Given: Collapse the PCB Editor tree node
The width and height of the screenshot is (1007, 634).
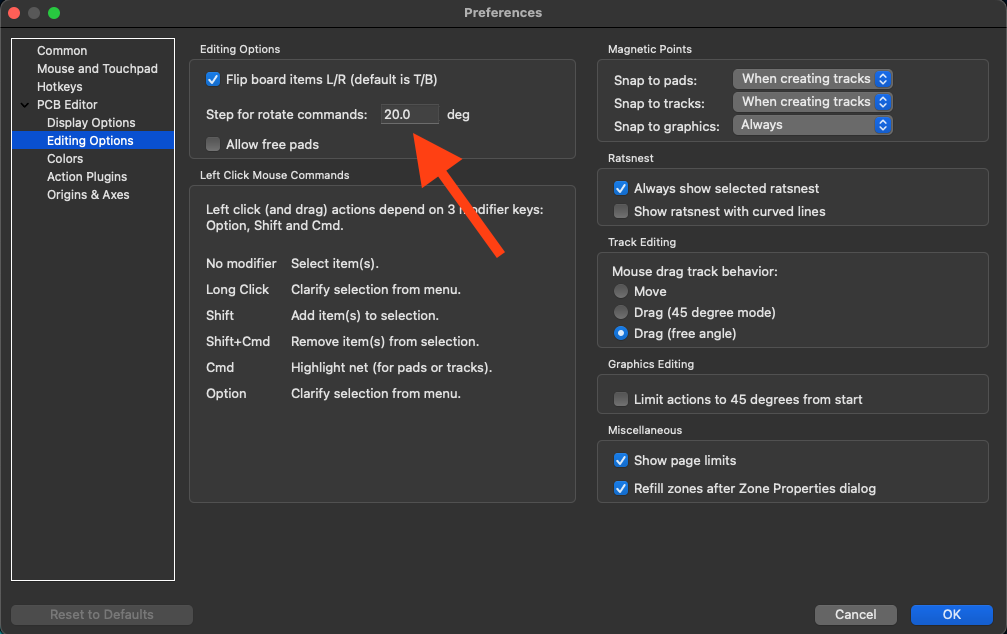Looking at the screenshot, I should coord(25,105).
